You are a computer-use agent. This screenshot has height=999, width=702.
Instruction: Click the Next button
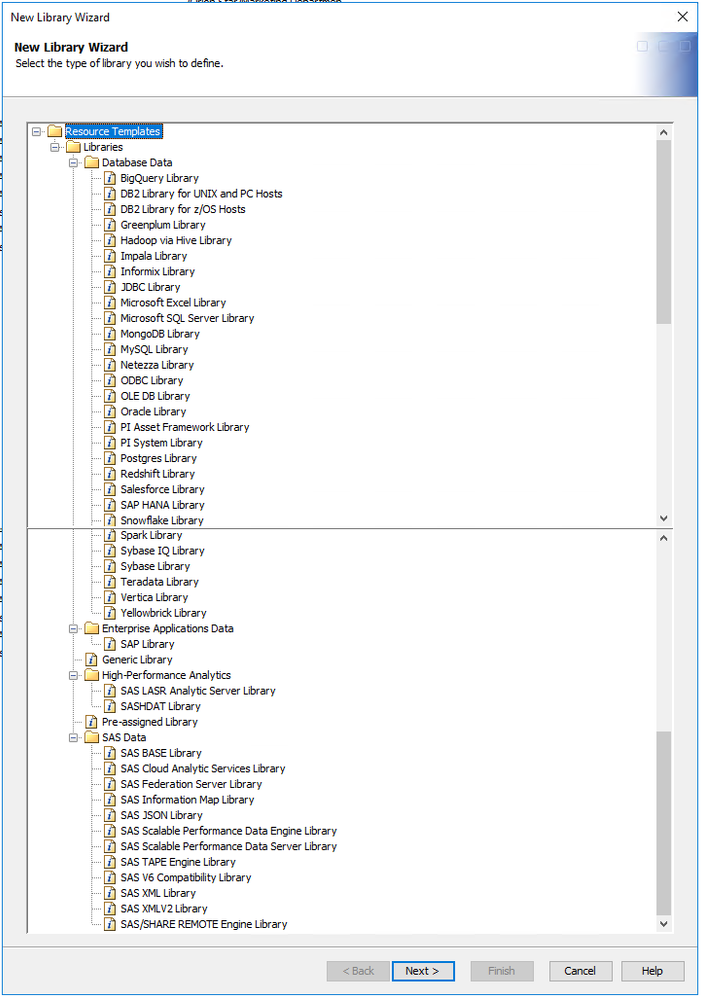point(423,971)
